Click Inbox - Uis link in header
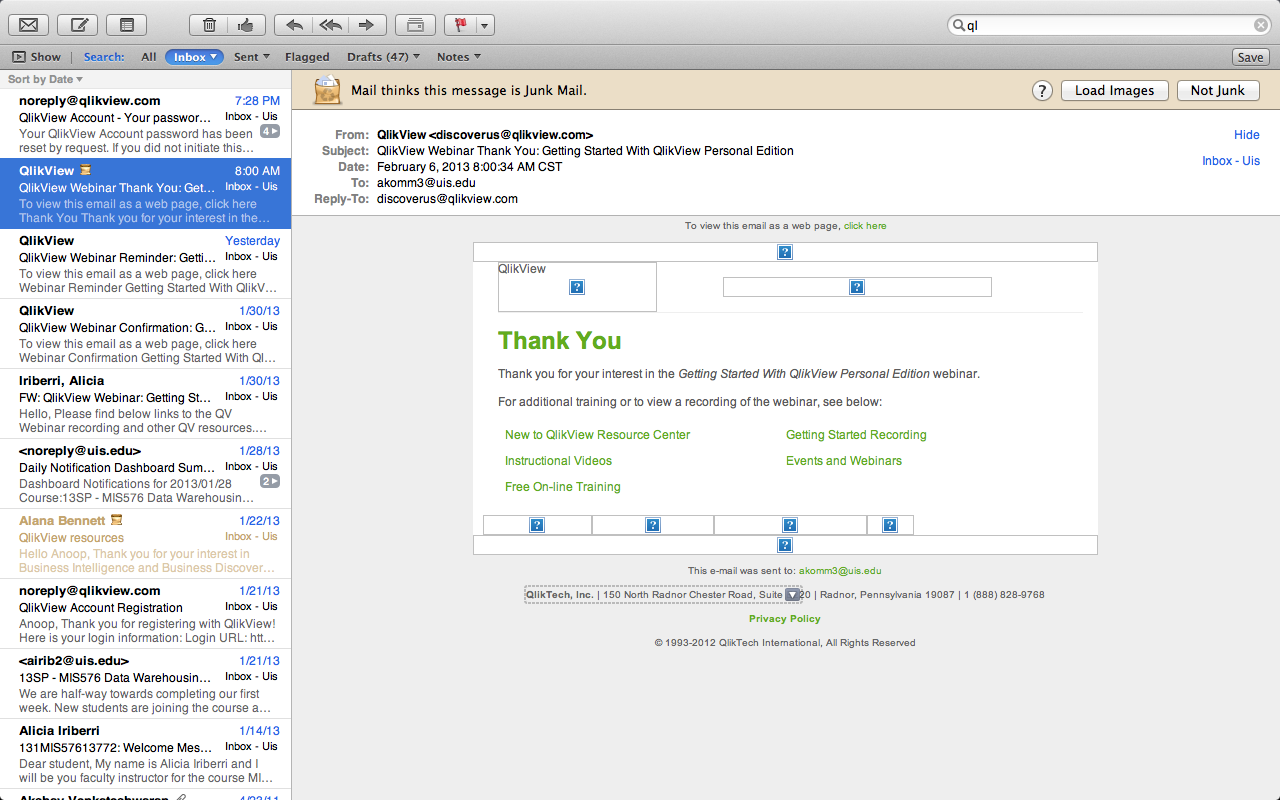This screenshot has width=1280, height=800. (1230, 161)
